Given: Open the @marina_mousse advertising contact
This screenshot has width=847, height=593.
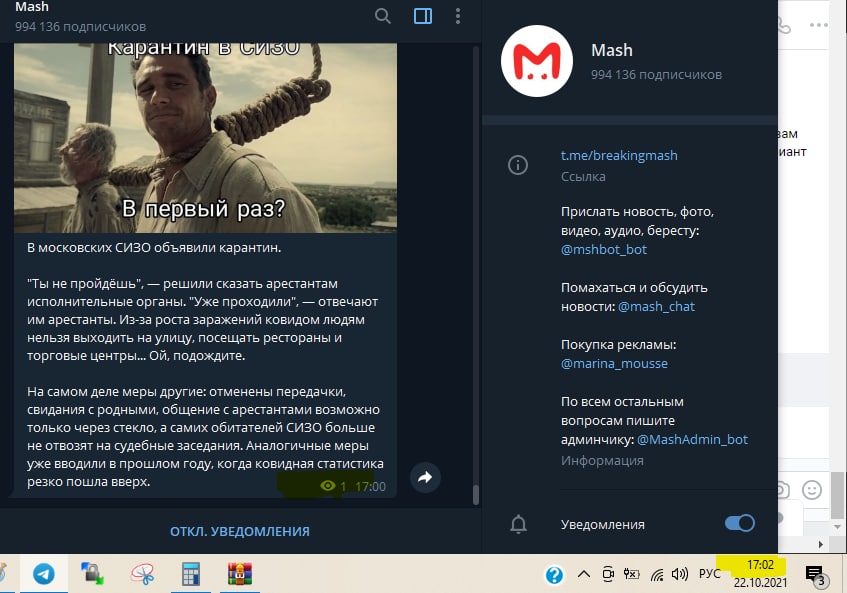Looking at the screenshot, I should pos(614,363).
